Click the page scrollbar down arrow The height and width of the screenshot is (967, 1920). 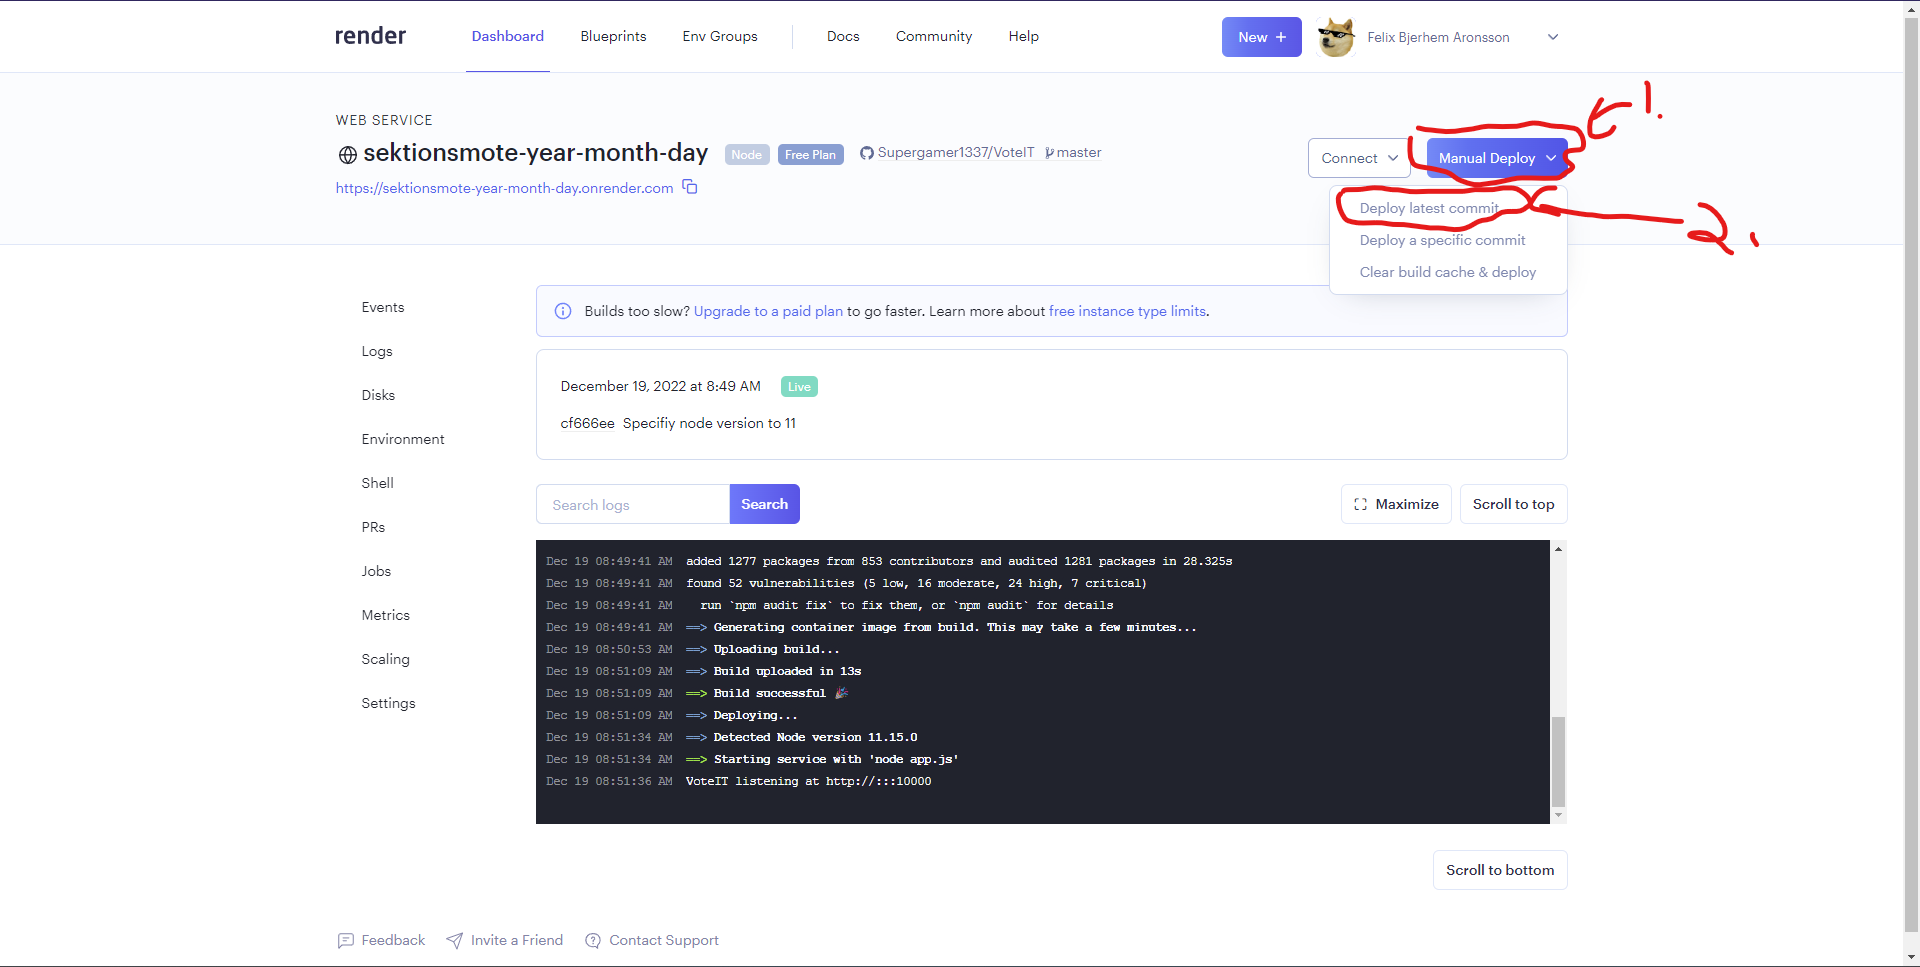pos(1912,958)
